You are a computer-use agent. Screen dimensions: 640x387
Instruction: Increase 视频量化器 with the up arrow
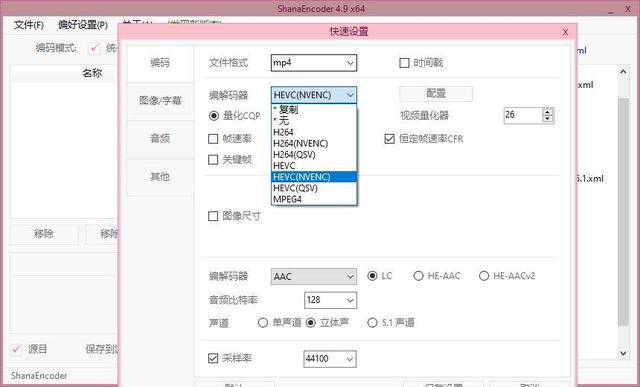pos(548,111)
